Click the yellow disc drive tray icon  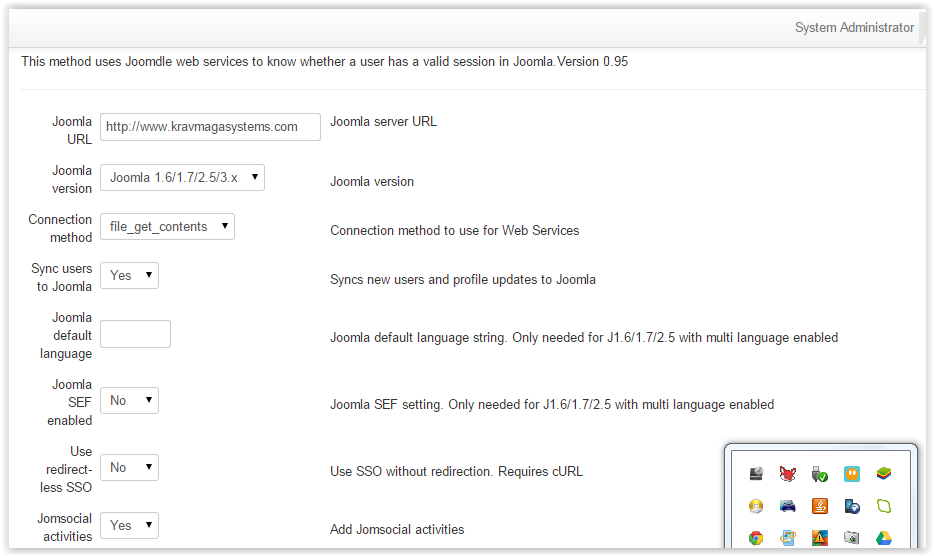[756, 506]
